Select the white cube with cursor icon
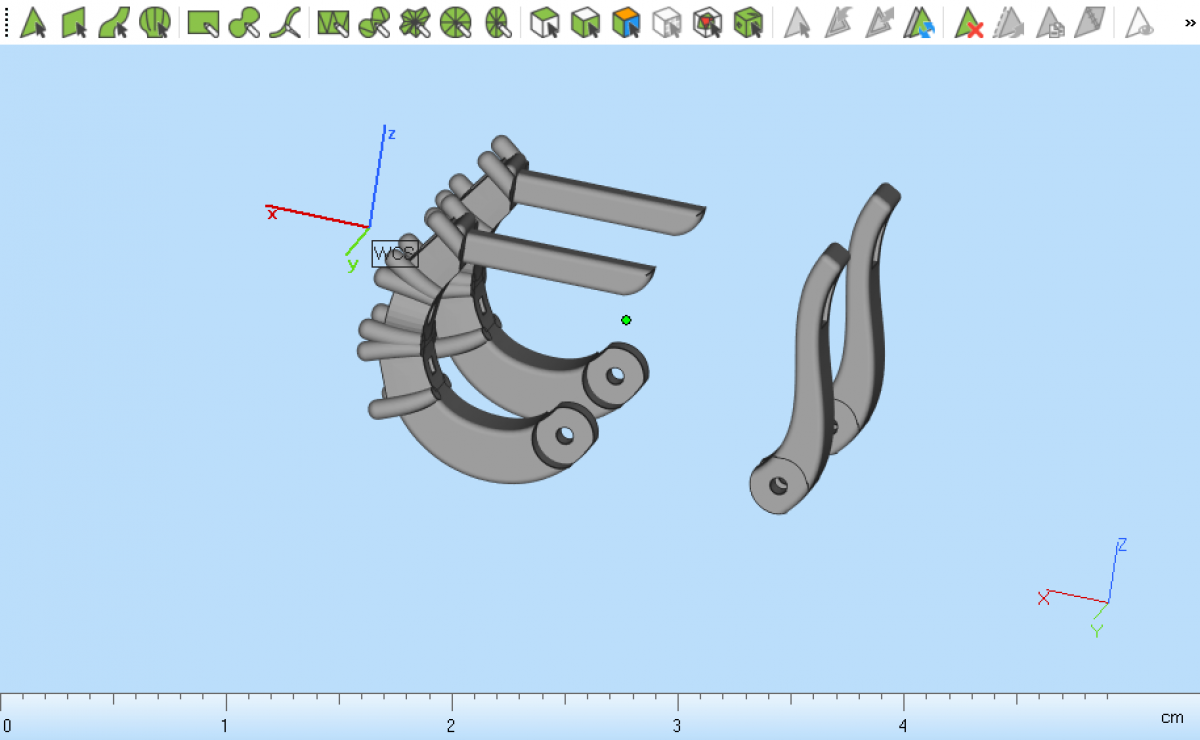Viewport: 1200px width, 740px height. tap(544, 21)
